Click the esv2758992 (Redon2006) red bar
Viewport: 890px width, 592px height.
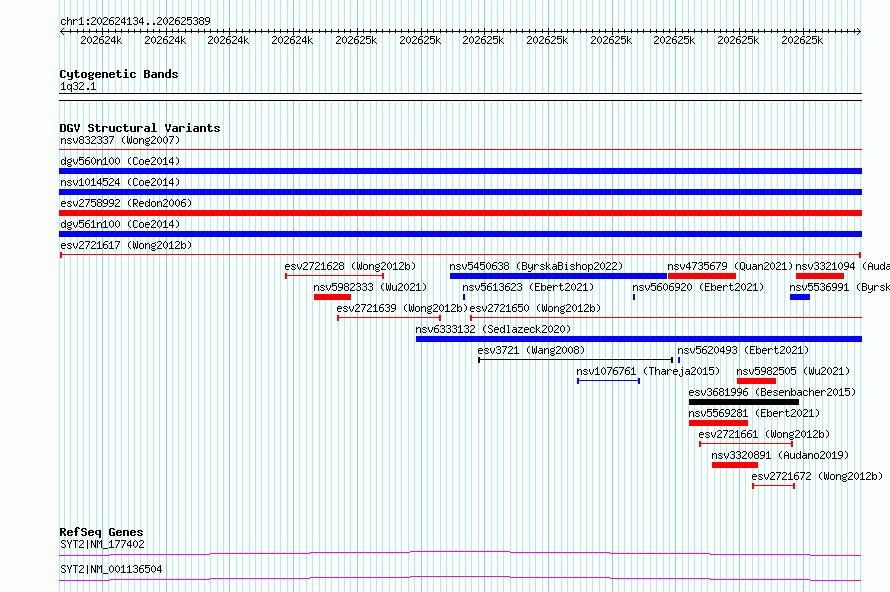(x=460, y=213)
